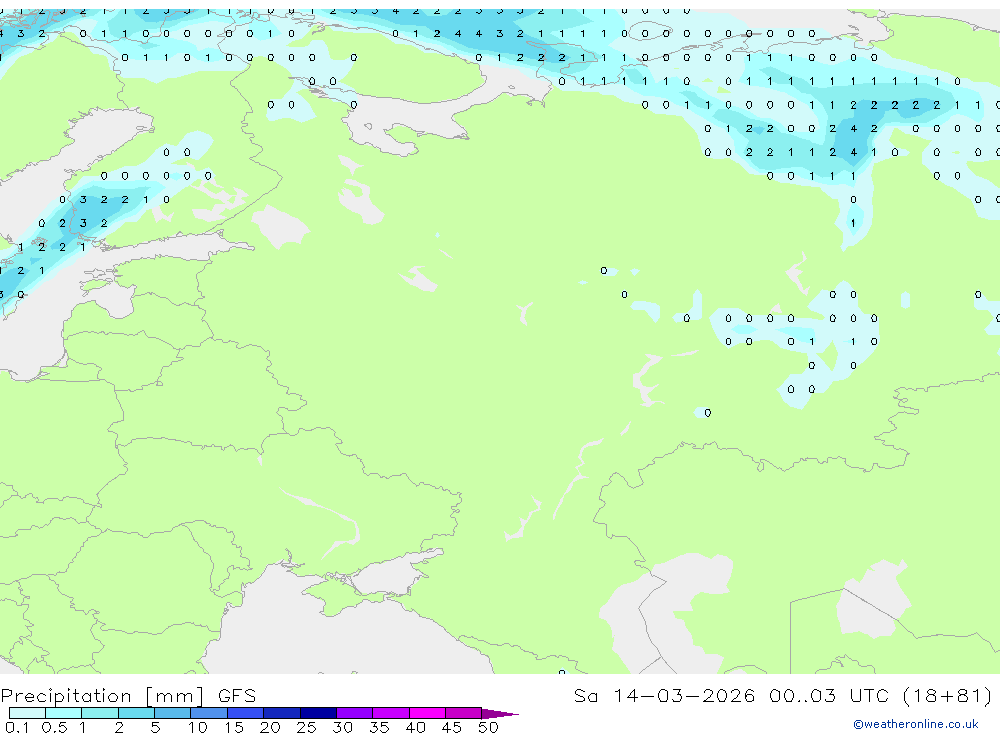Click the '25' legend scale label
This screenshot has width=1000, height=733.
click(x=306, y=727)
